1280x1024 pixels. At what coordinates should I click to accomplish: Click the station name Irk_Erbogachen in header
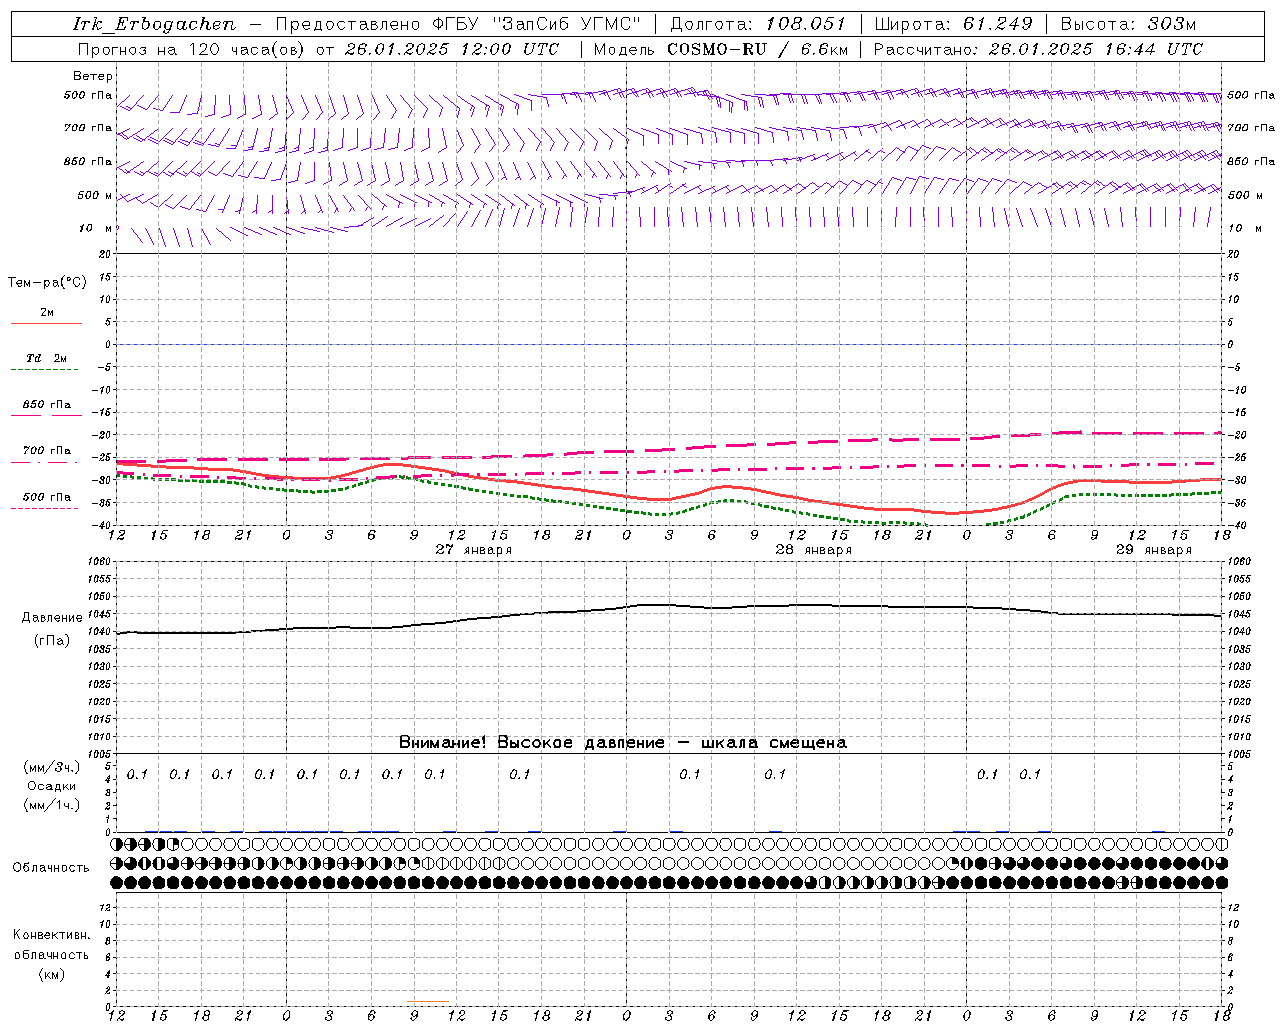tap(155, 24)
